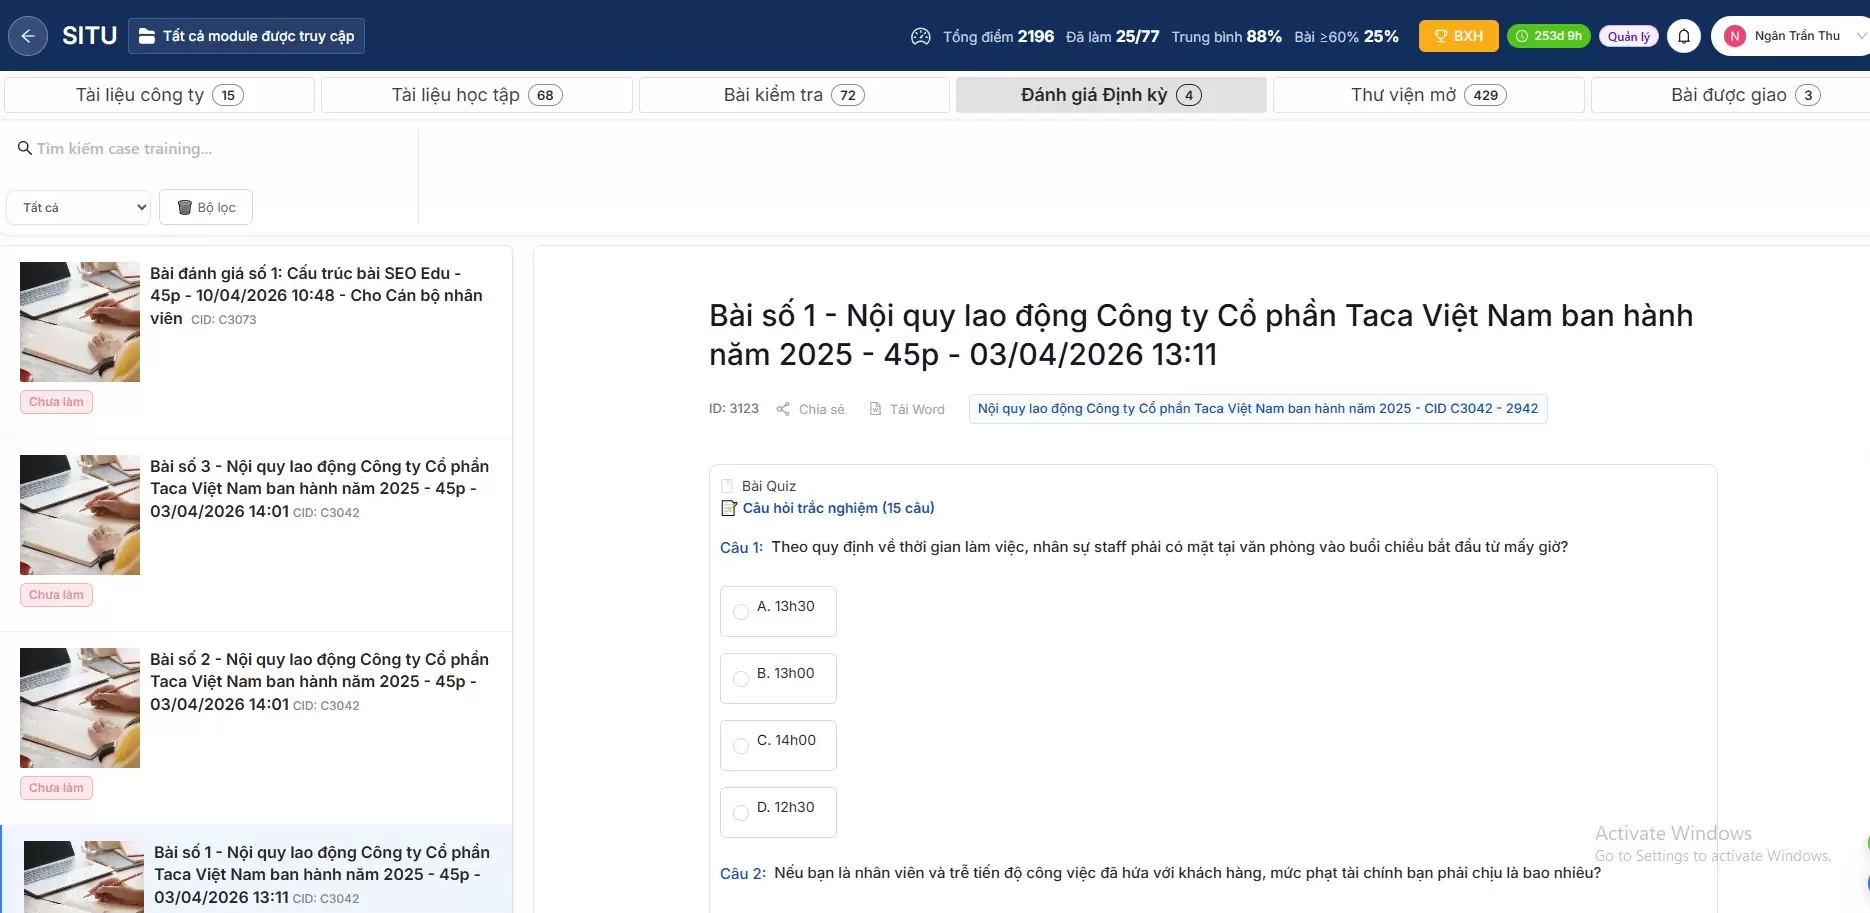The image size is (1870, 913).
Task: Open the Bài được giao tab
Action: (1730, 95)
